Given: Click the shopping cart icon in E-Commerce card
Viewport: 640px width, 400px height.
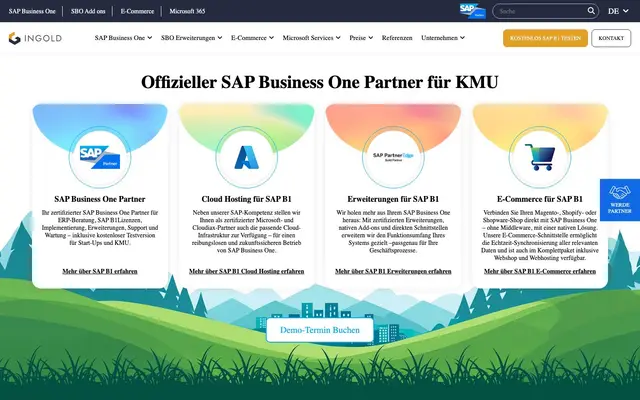Looking at the screenshot, I should 540,157.
